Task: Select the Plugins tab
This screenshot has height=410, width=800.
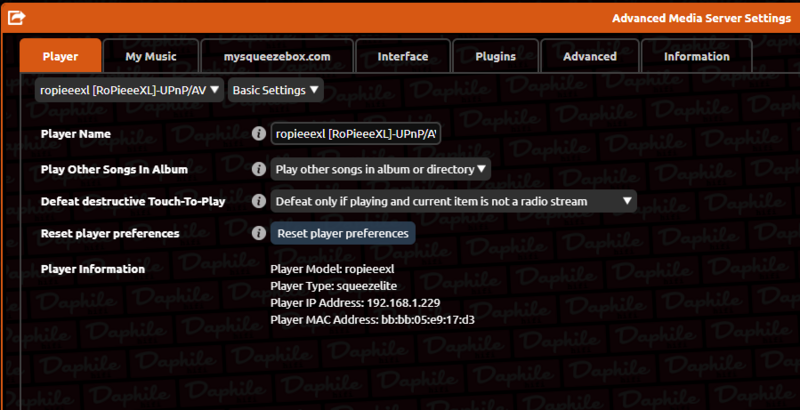Action: pos(494,56)
